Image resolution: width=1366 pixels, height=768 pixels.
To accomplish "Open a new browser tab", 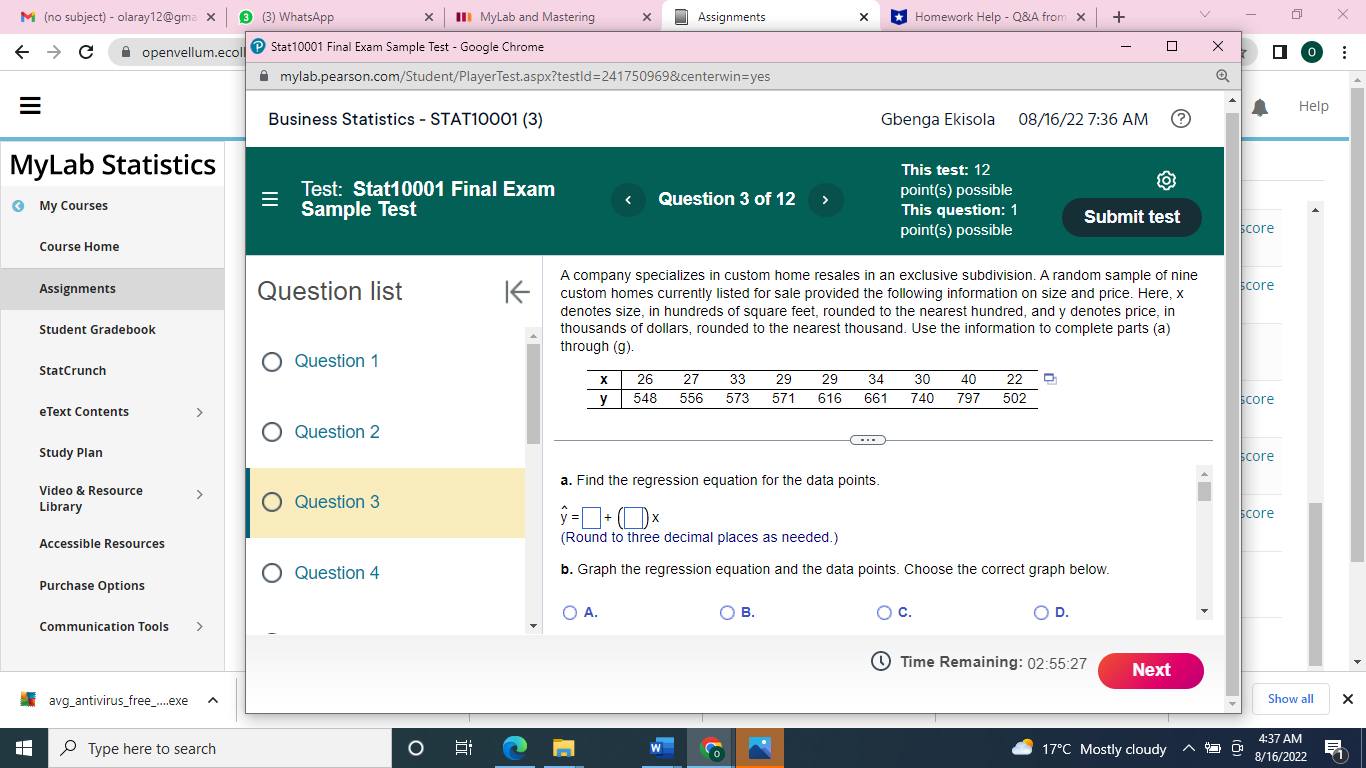I will coord(1119,17).
